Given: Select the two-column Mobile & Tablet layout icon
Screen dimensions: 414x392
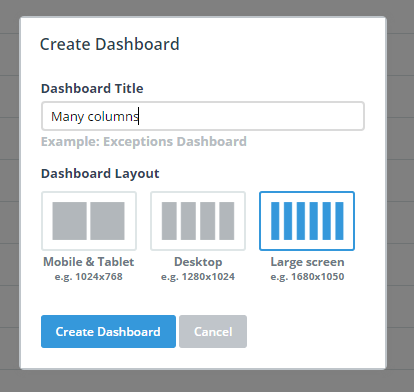Looking at the screenshot, I should click(x=89, y=221).
